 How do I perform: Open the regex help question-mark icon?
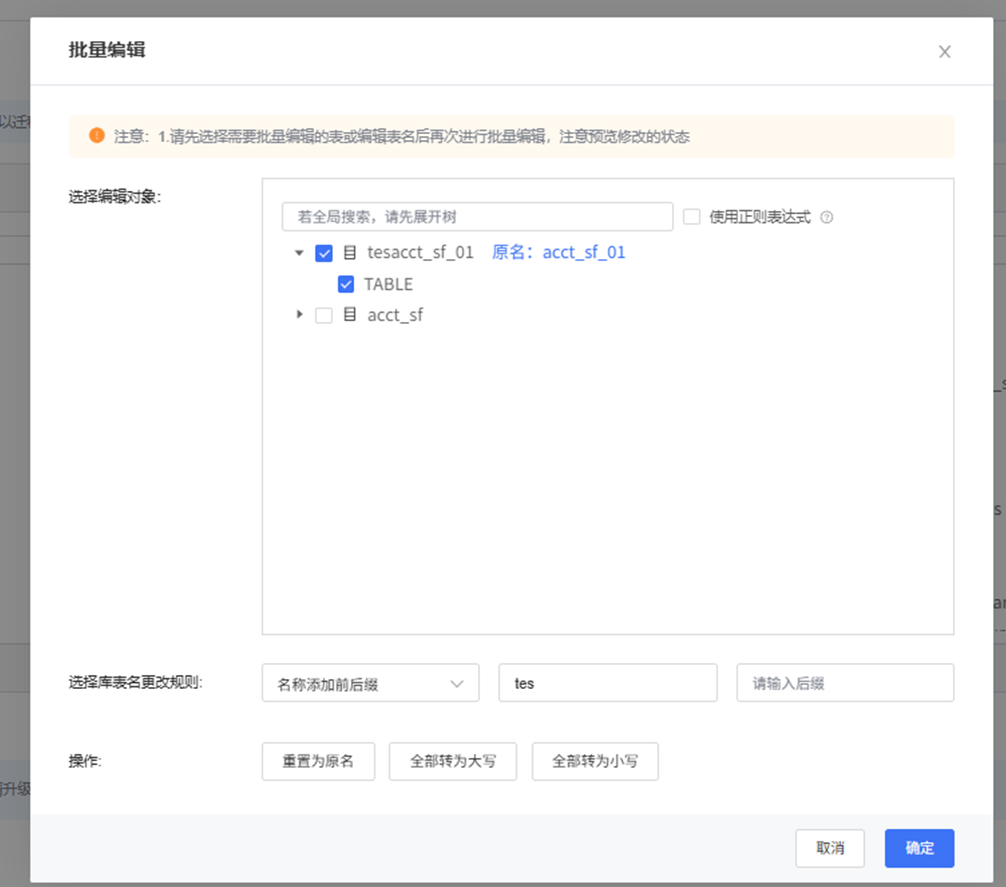(x=826, y=217)
